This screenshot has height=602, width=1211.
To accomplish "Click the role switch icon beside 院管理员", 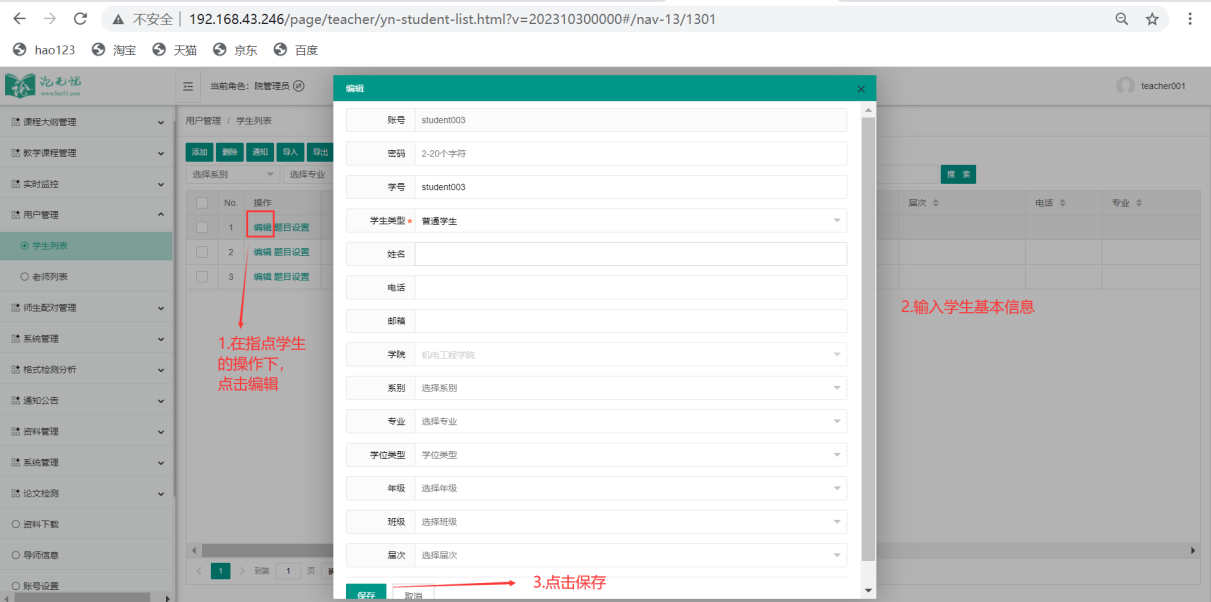I will coord(298,86).
